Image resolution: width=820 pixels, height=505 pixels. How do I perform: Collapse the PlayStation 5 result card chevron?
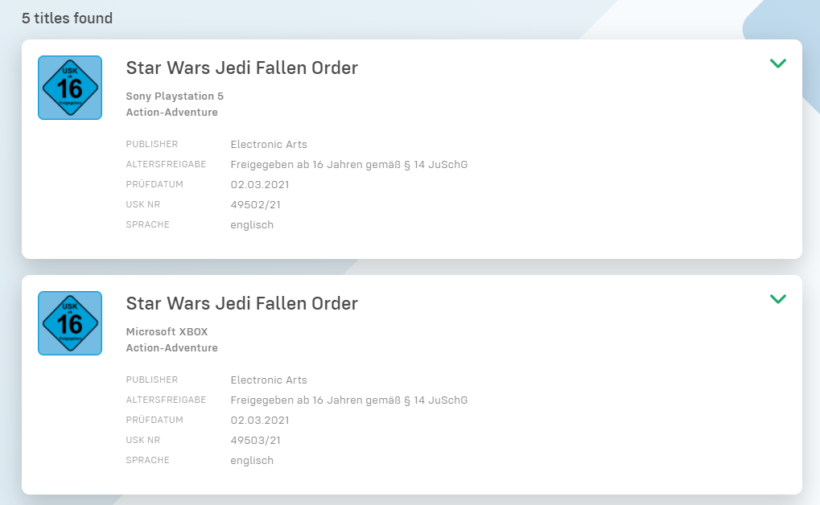(778, 63)
